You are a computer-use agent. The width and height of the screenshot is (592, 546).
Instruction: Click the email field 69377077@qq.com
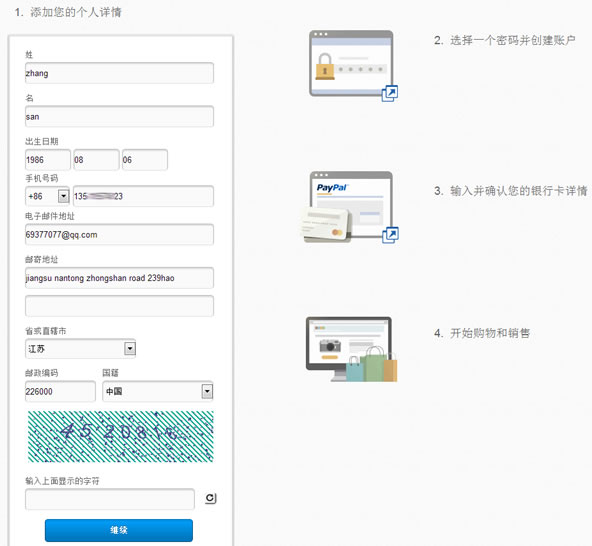coord(119,234)
